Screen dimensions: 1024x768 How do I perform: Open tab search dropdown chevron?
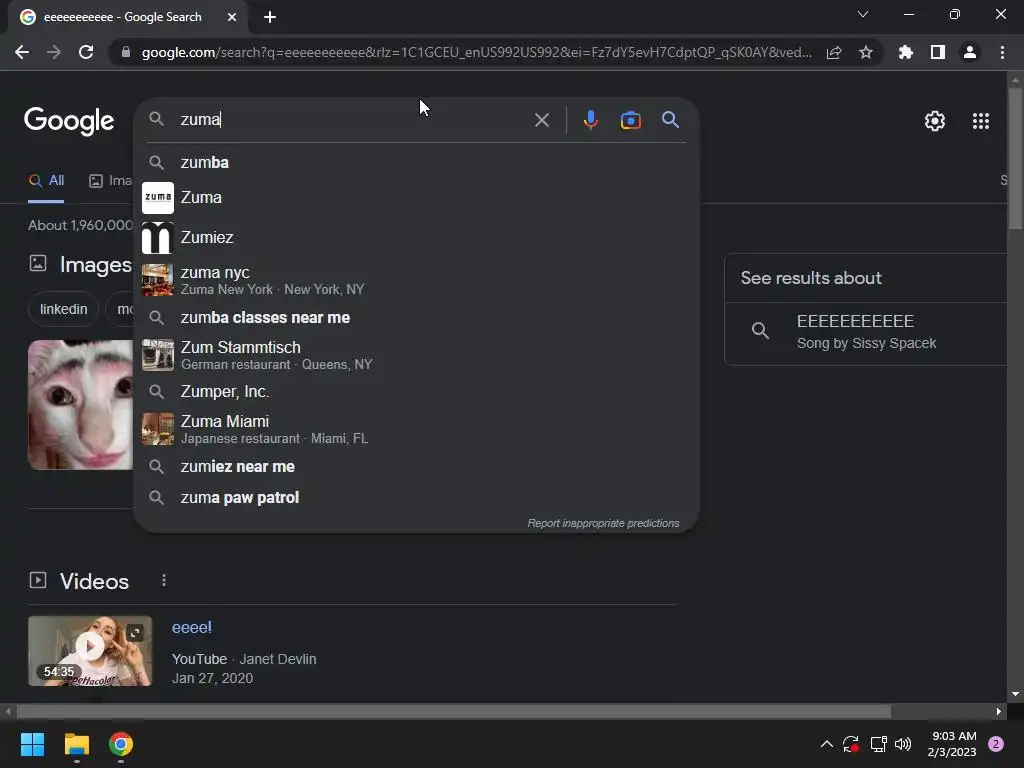tap(863, 14)
